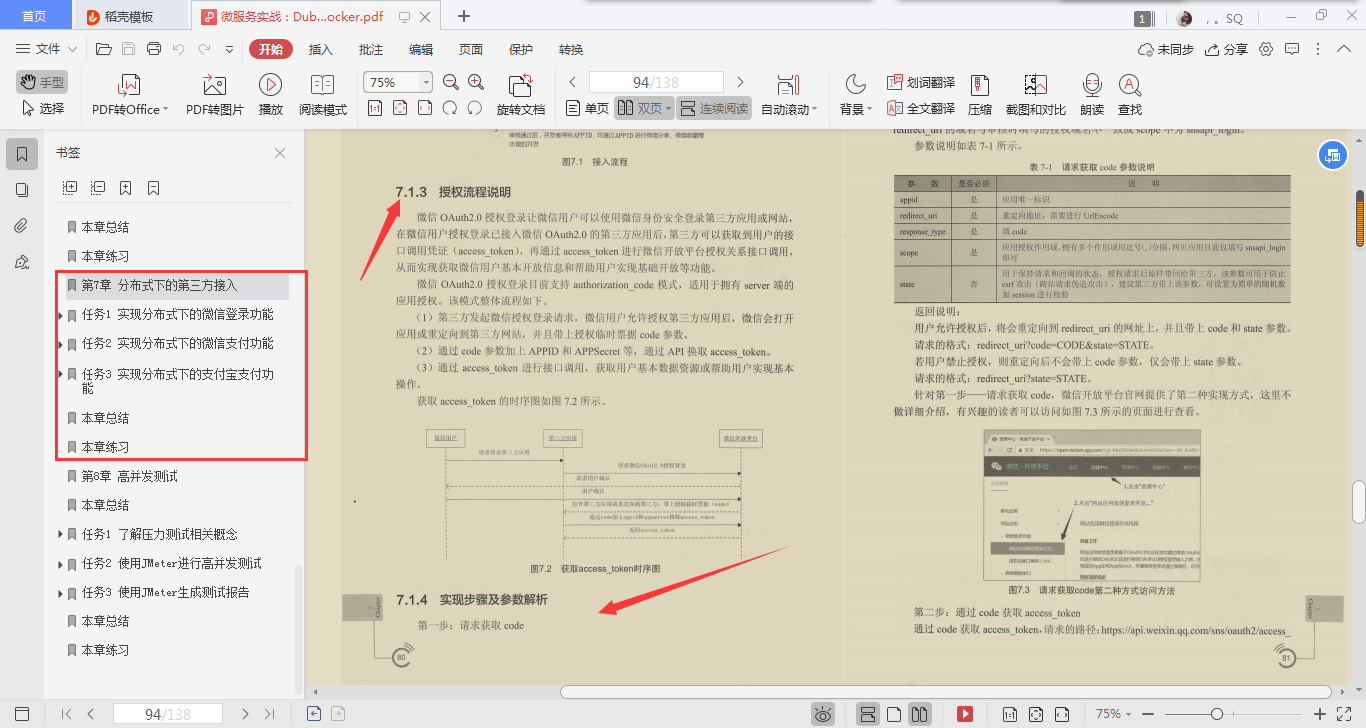Switch to 编辑 ribbon tab
Screen dimensions: 1366x728
point(421,49)
